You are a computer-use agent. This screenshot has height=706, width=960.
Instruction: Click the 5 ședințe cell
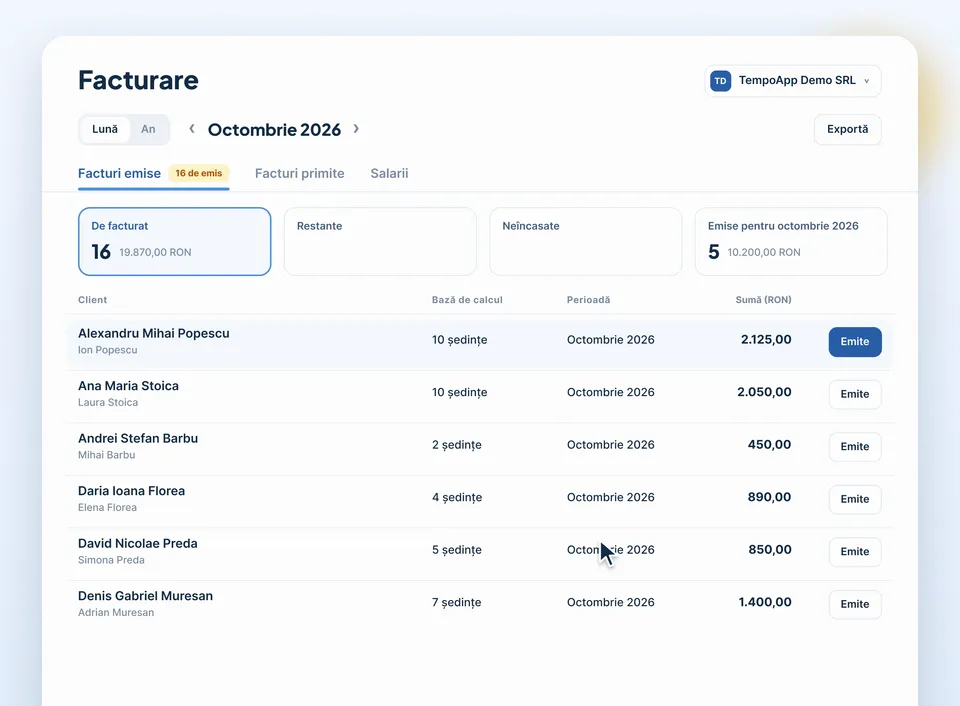457,550
